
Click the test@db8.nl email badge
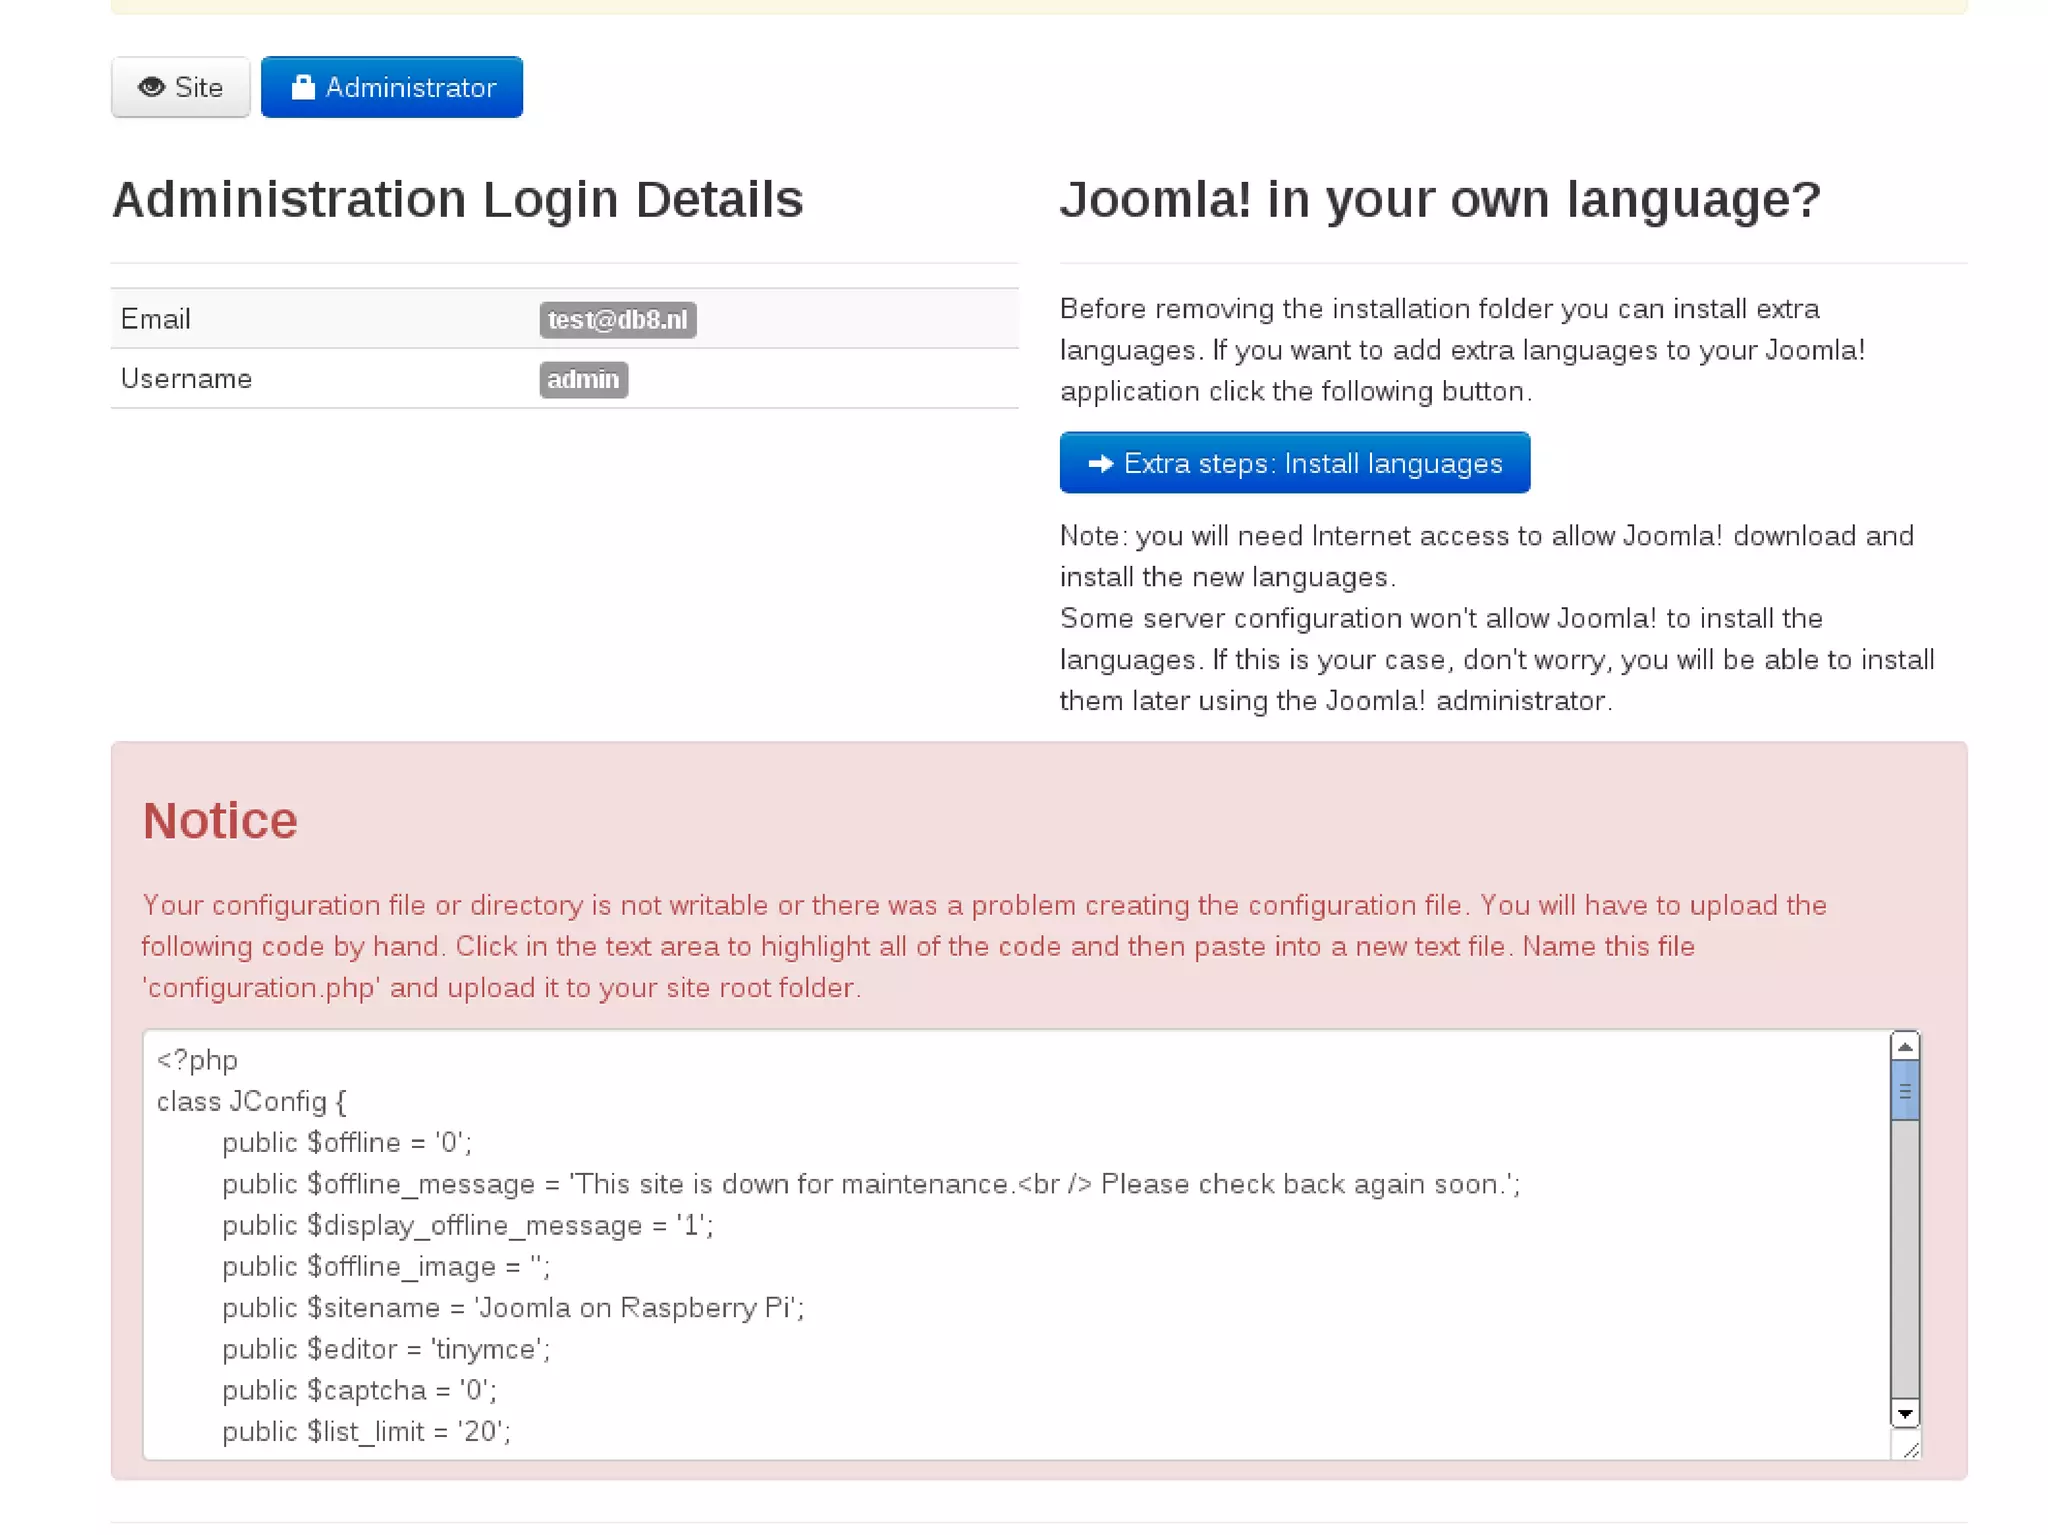pyautogui.click(x=617, y=320)
